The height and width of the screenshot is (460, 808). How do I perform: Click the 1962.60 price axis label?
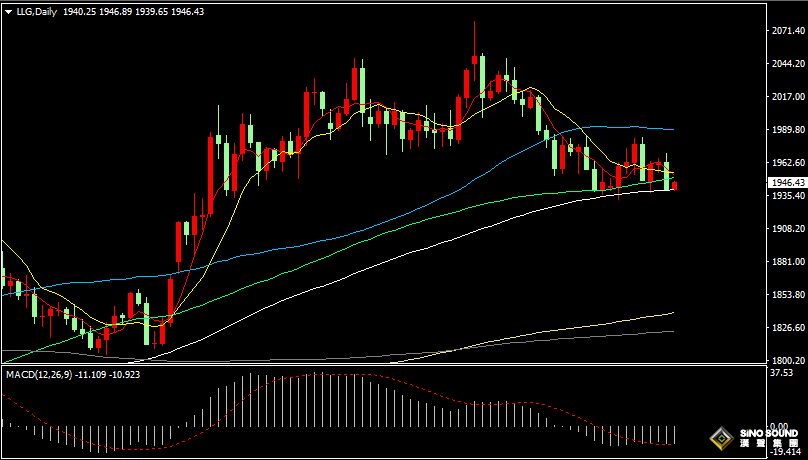pos(787,163)
